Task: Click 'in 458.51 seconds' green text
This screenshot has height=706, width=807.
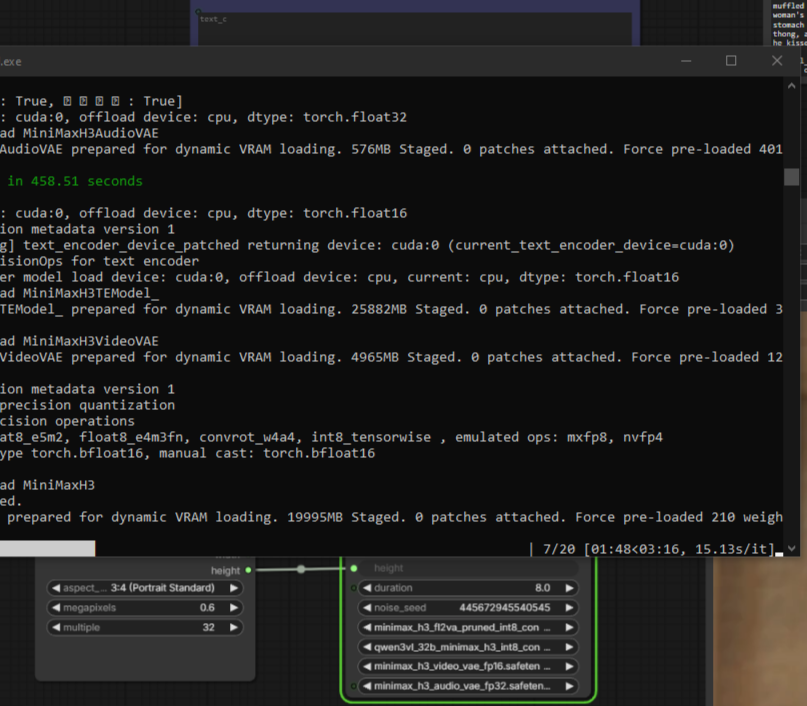Action: [x=75, y=181]
